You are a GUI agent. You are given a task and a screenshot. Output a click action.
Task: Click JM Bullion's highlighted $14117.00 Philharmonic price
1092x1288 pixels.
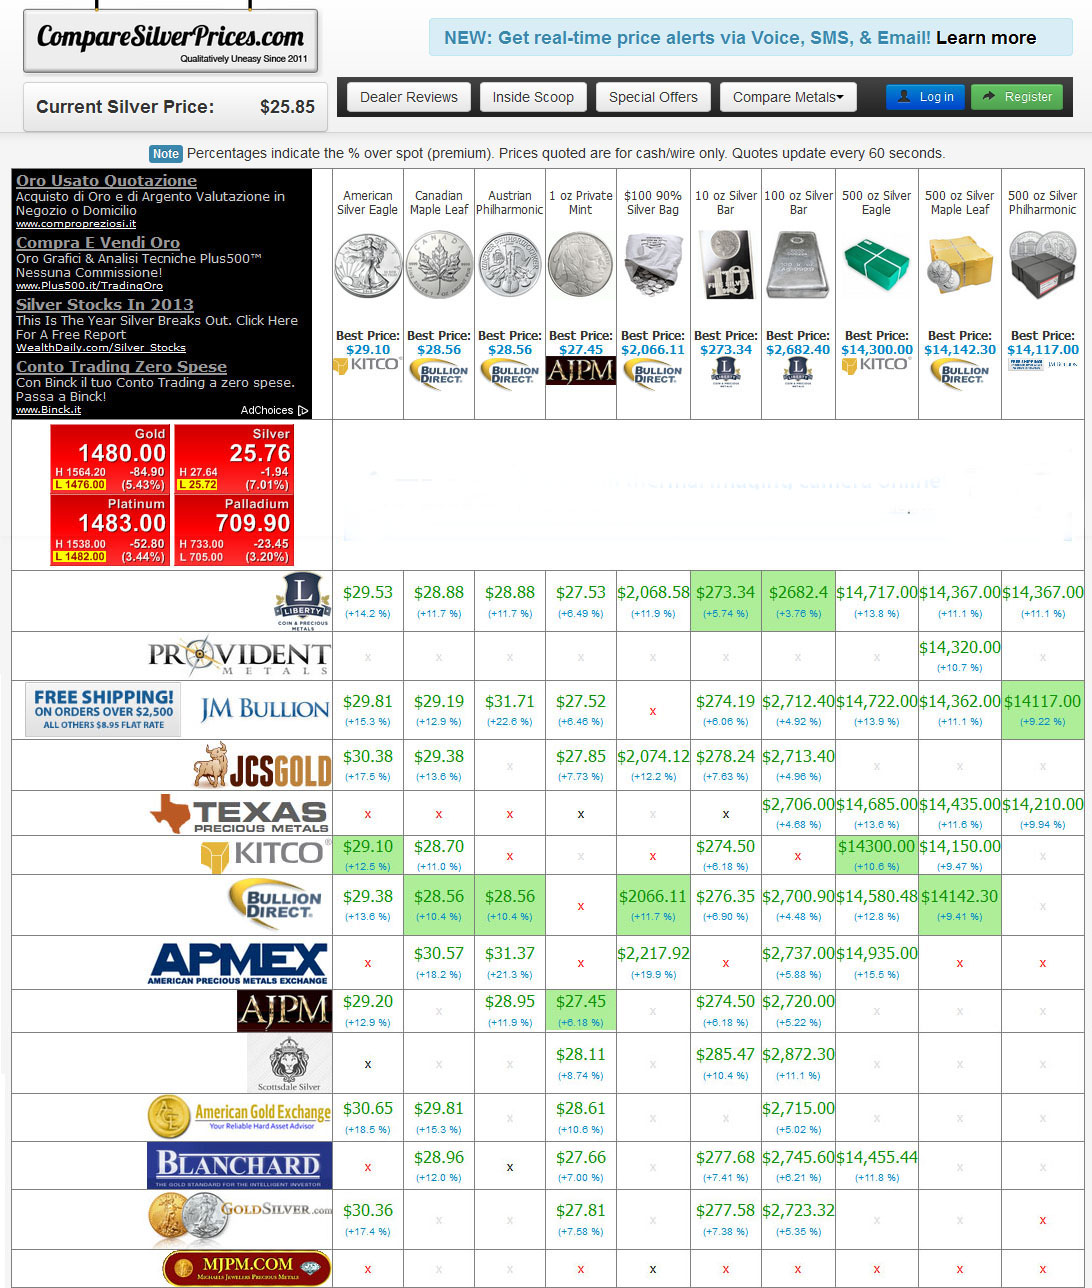(x=1043, y=702)
